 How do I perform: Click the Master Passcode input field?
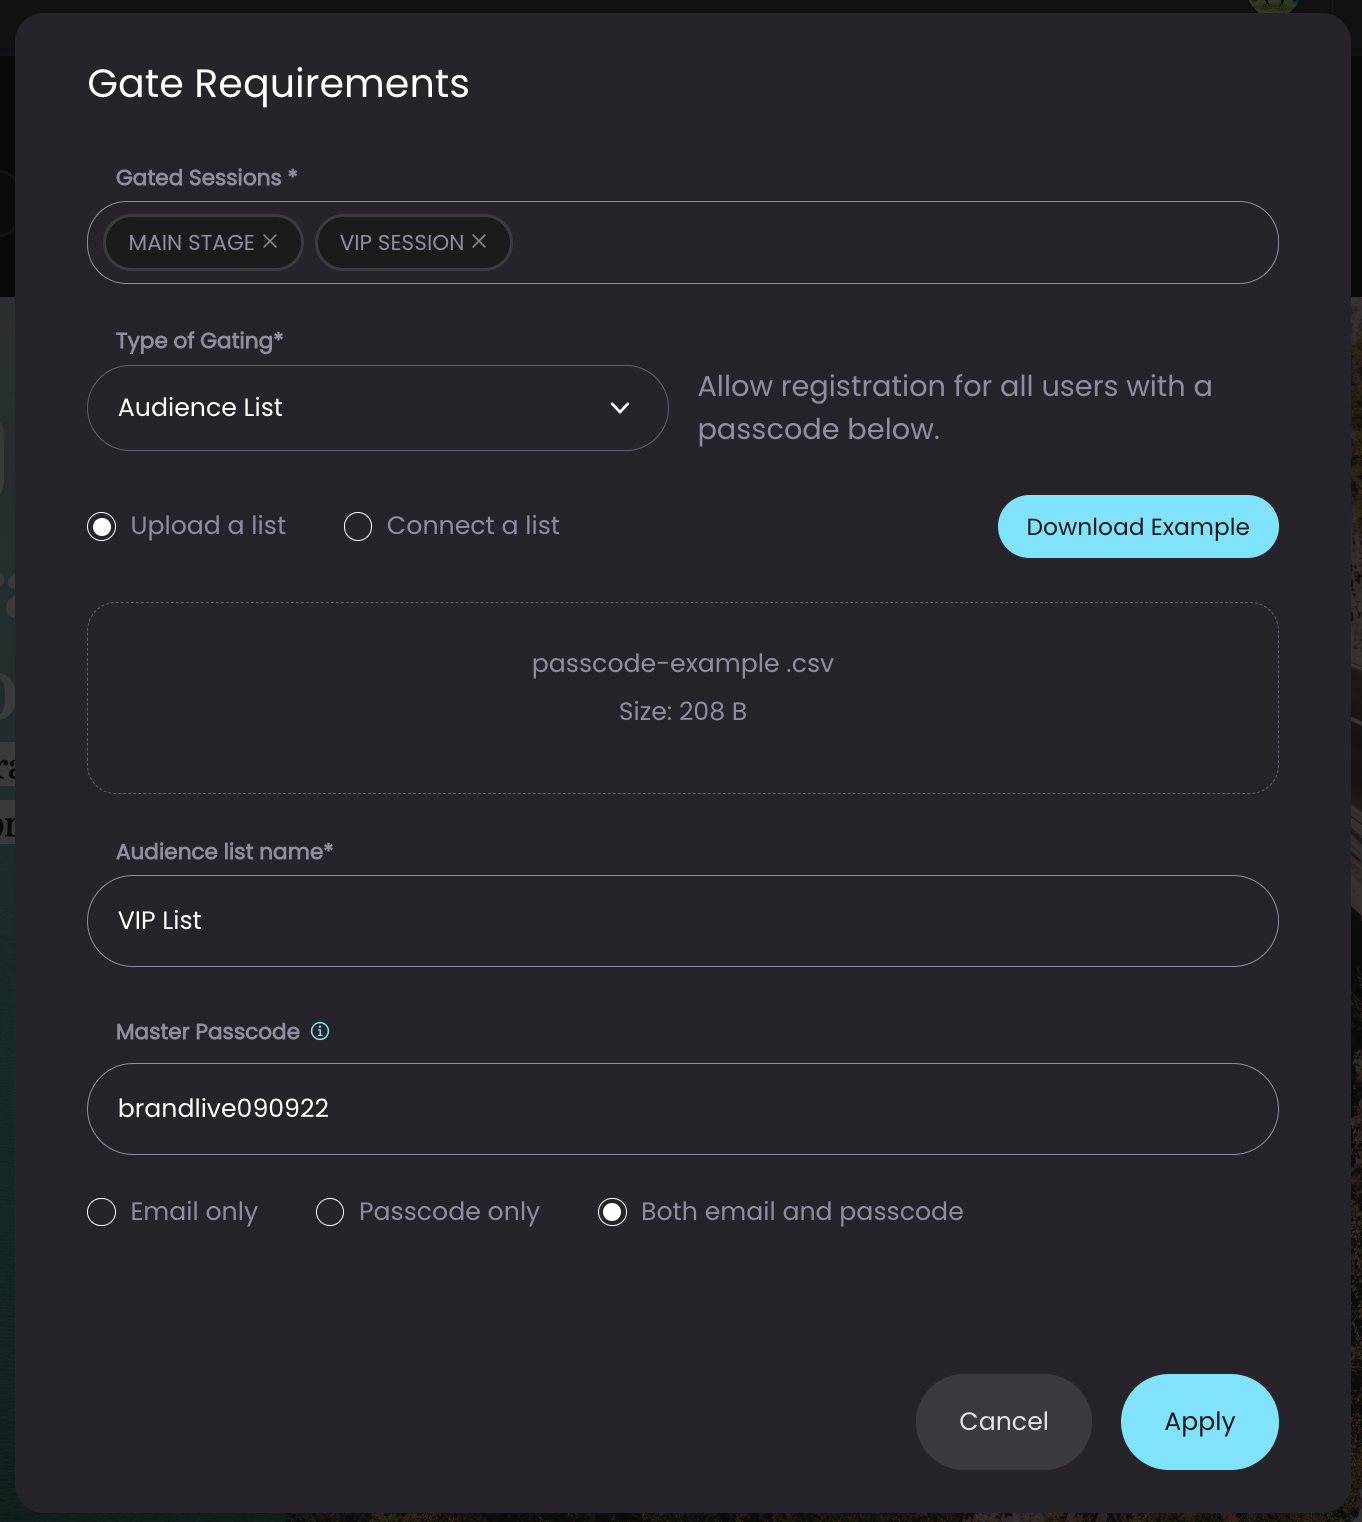pyautogui.click(x=683, y=1109)
